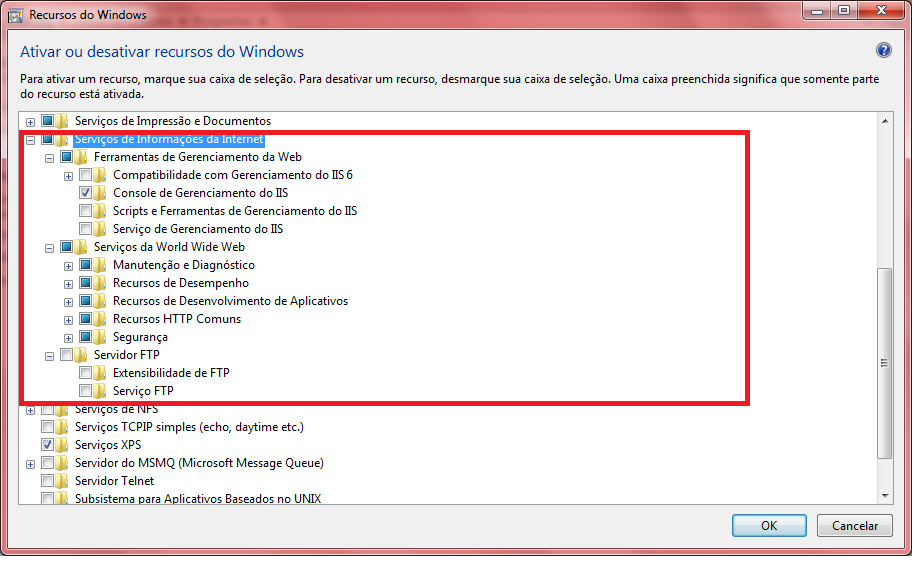Click the Recursos do Windows title bar icon

14,15
